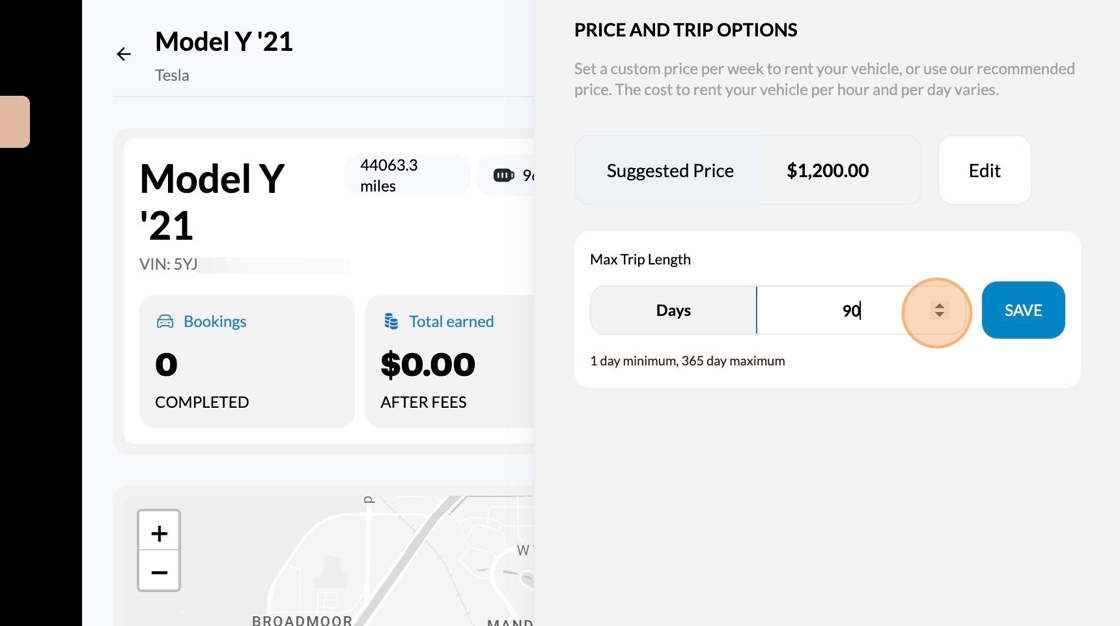Screen dimensions: 1120x626
Task: Select the Days unit box
Action: coord(673,311)
